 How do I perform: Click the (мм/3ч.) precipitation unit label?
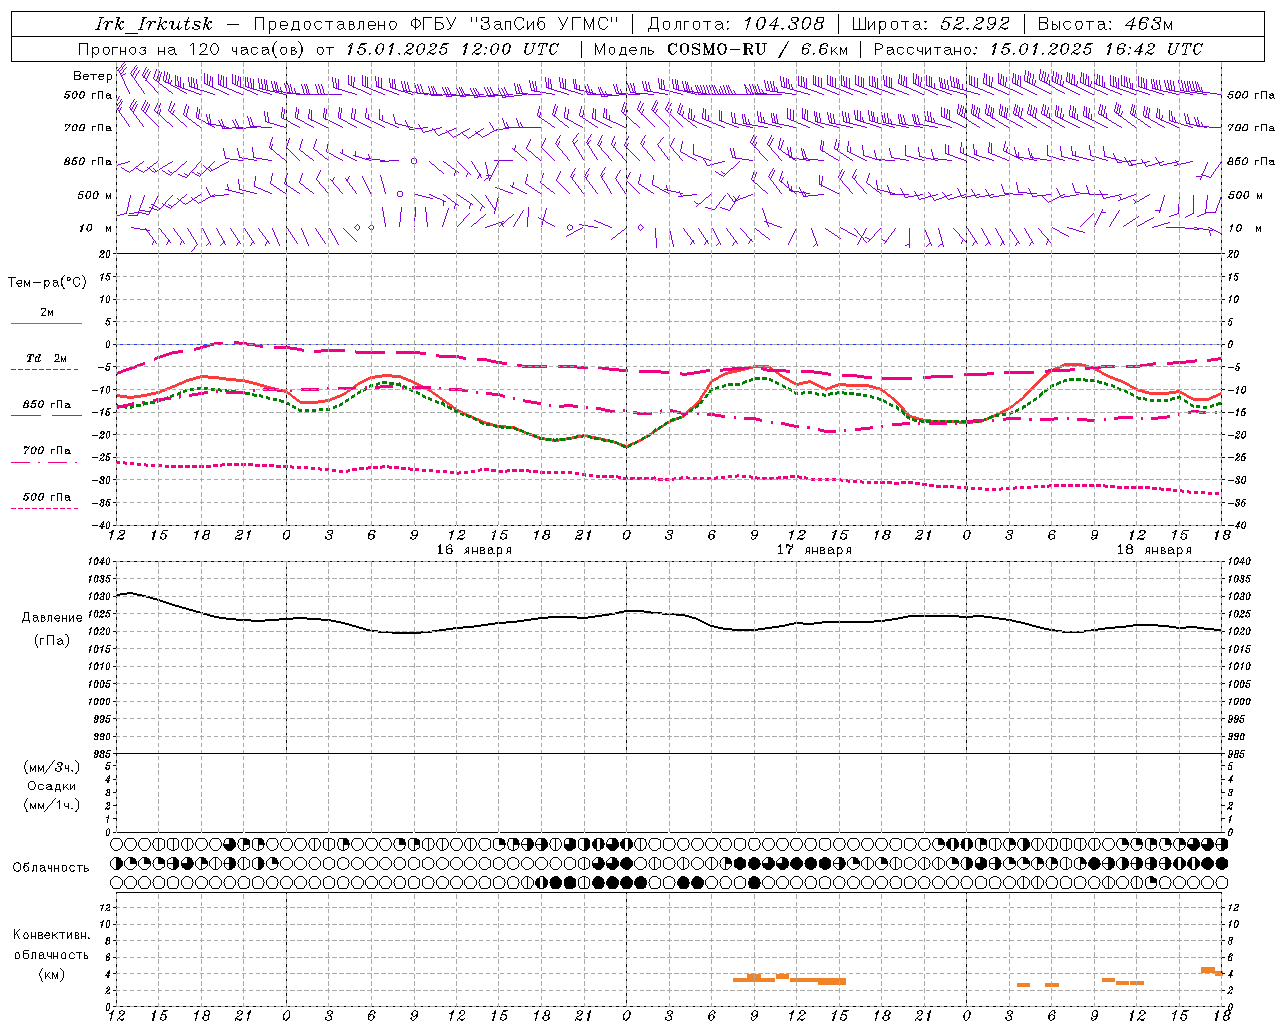[52, 767]
